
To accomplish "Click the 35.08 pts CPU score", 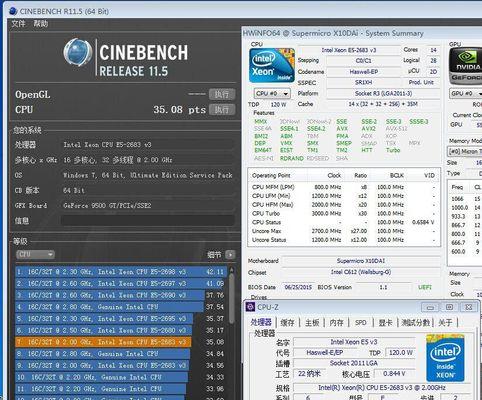I will (180, 110).
